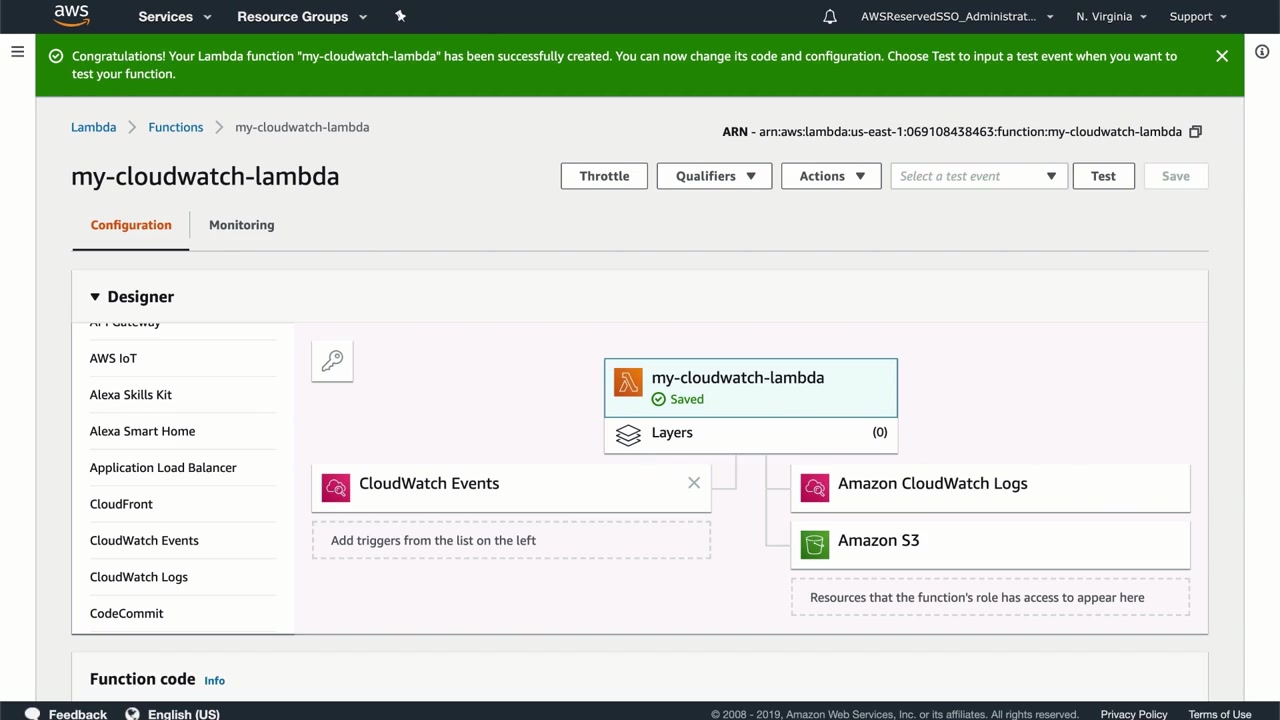Viewport: 1280px width, 720px height.
Task: Click the Lambda function icon in Designer
Action: coord(628,383)
